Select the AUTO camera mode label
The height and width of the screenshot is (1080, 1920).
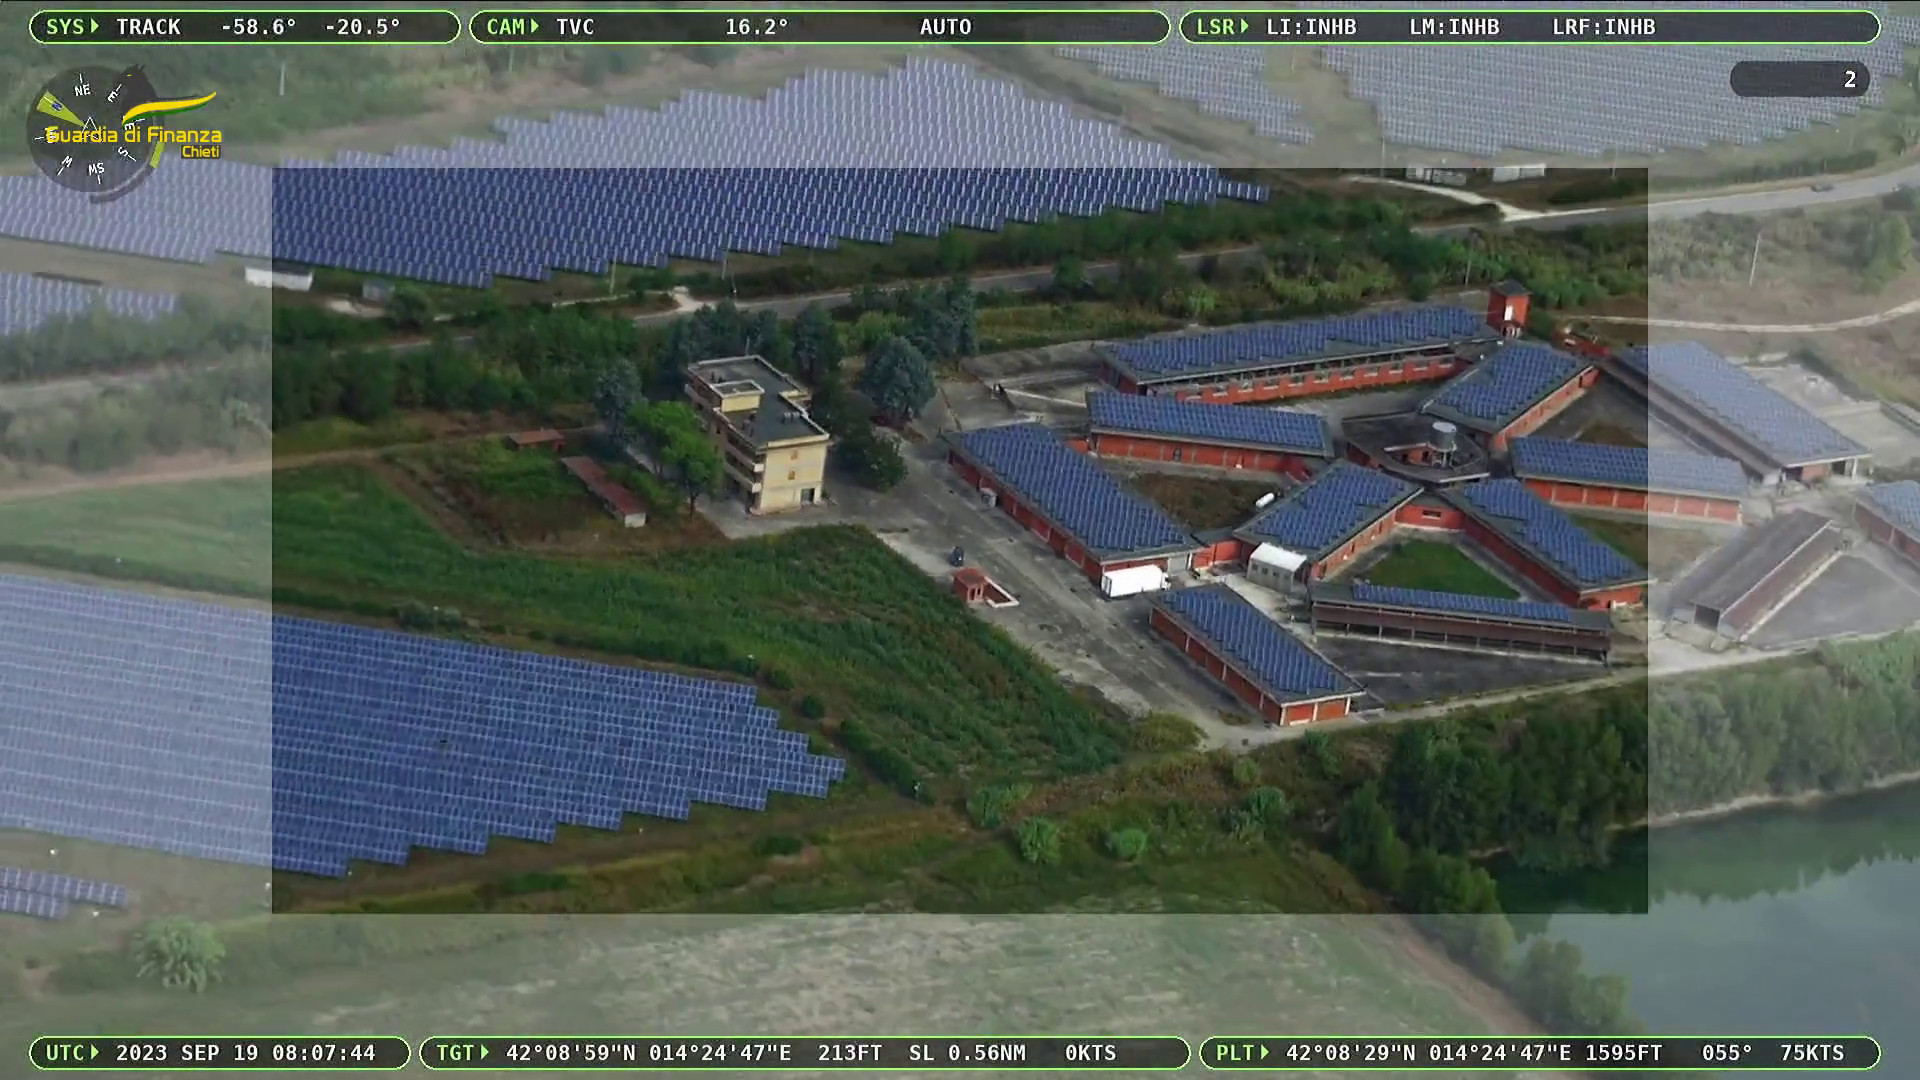click(x=945, y=27)
